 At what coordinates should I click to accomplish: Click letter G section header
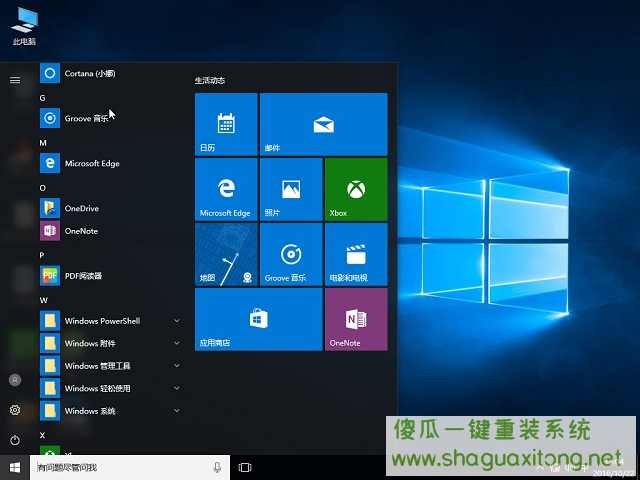pyautogui.click(x=42, y=98)
